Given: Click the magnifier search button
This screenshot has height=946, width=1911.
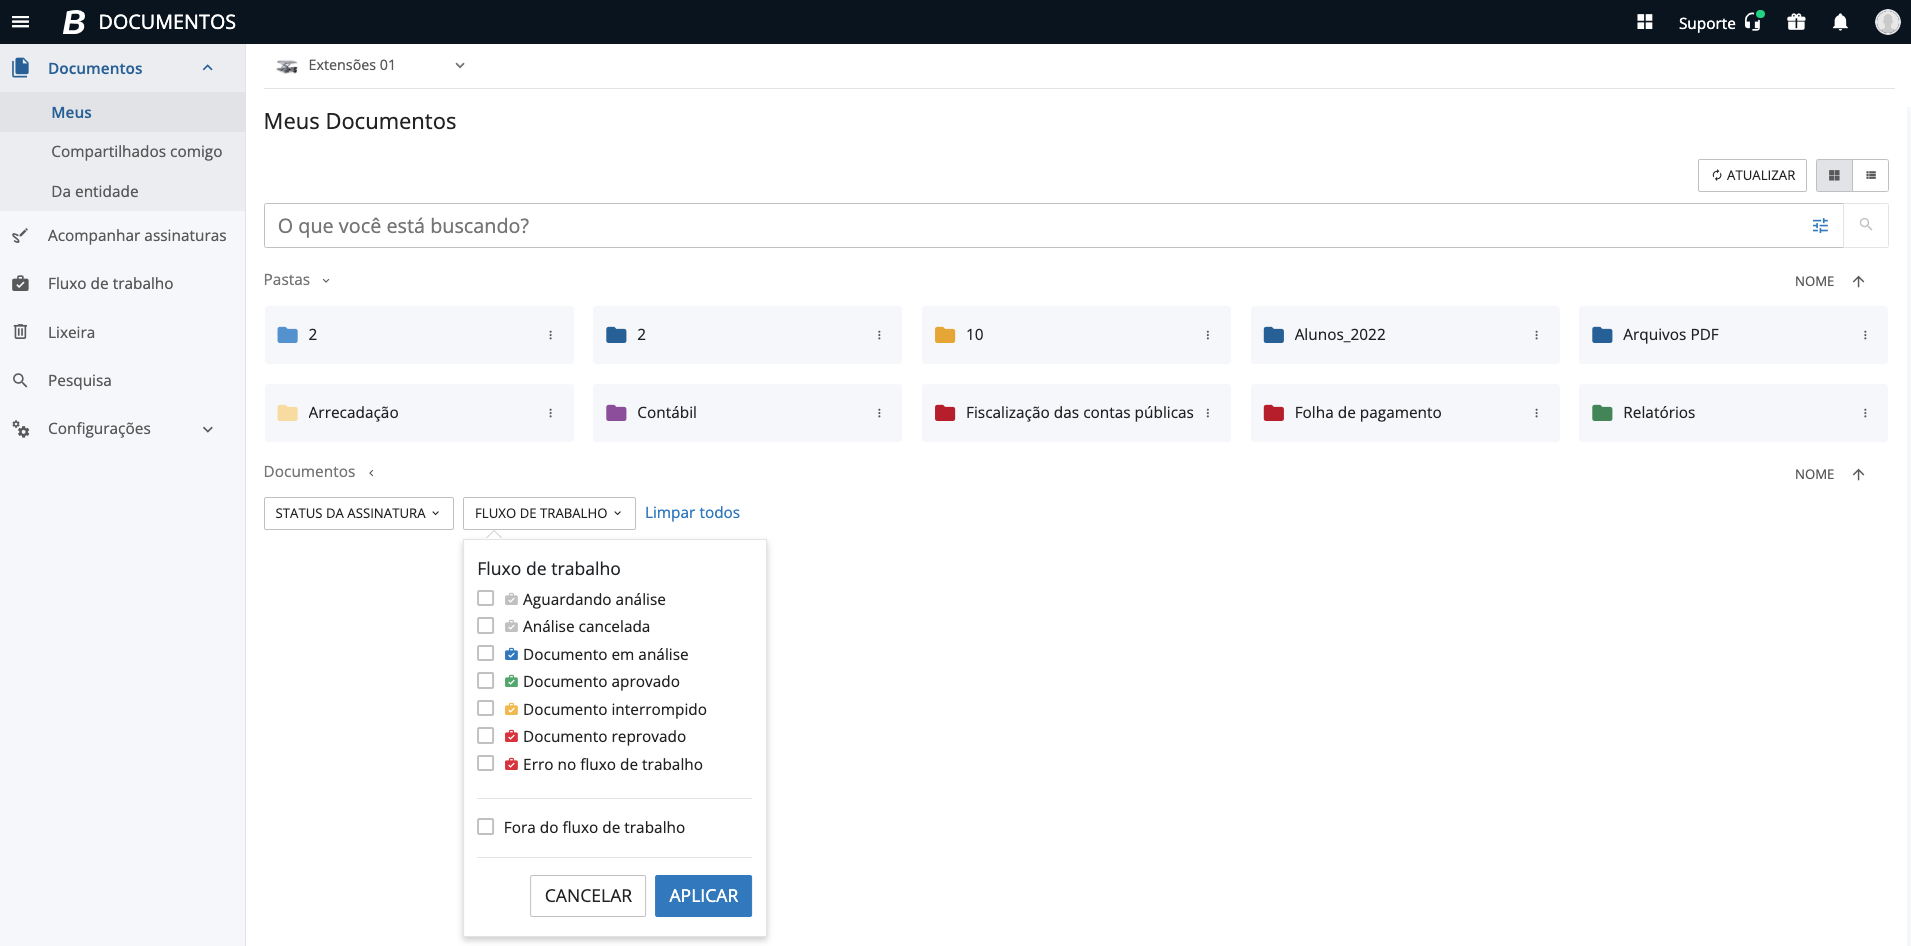Looking at the screenshot, I should 1865,226.
